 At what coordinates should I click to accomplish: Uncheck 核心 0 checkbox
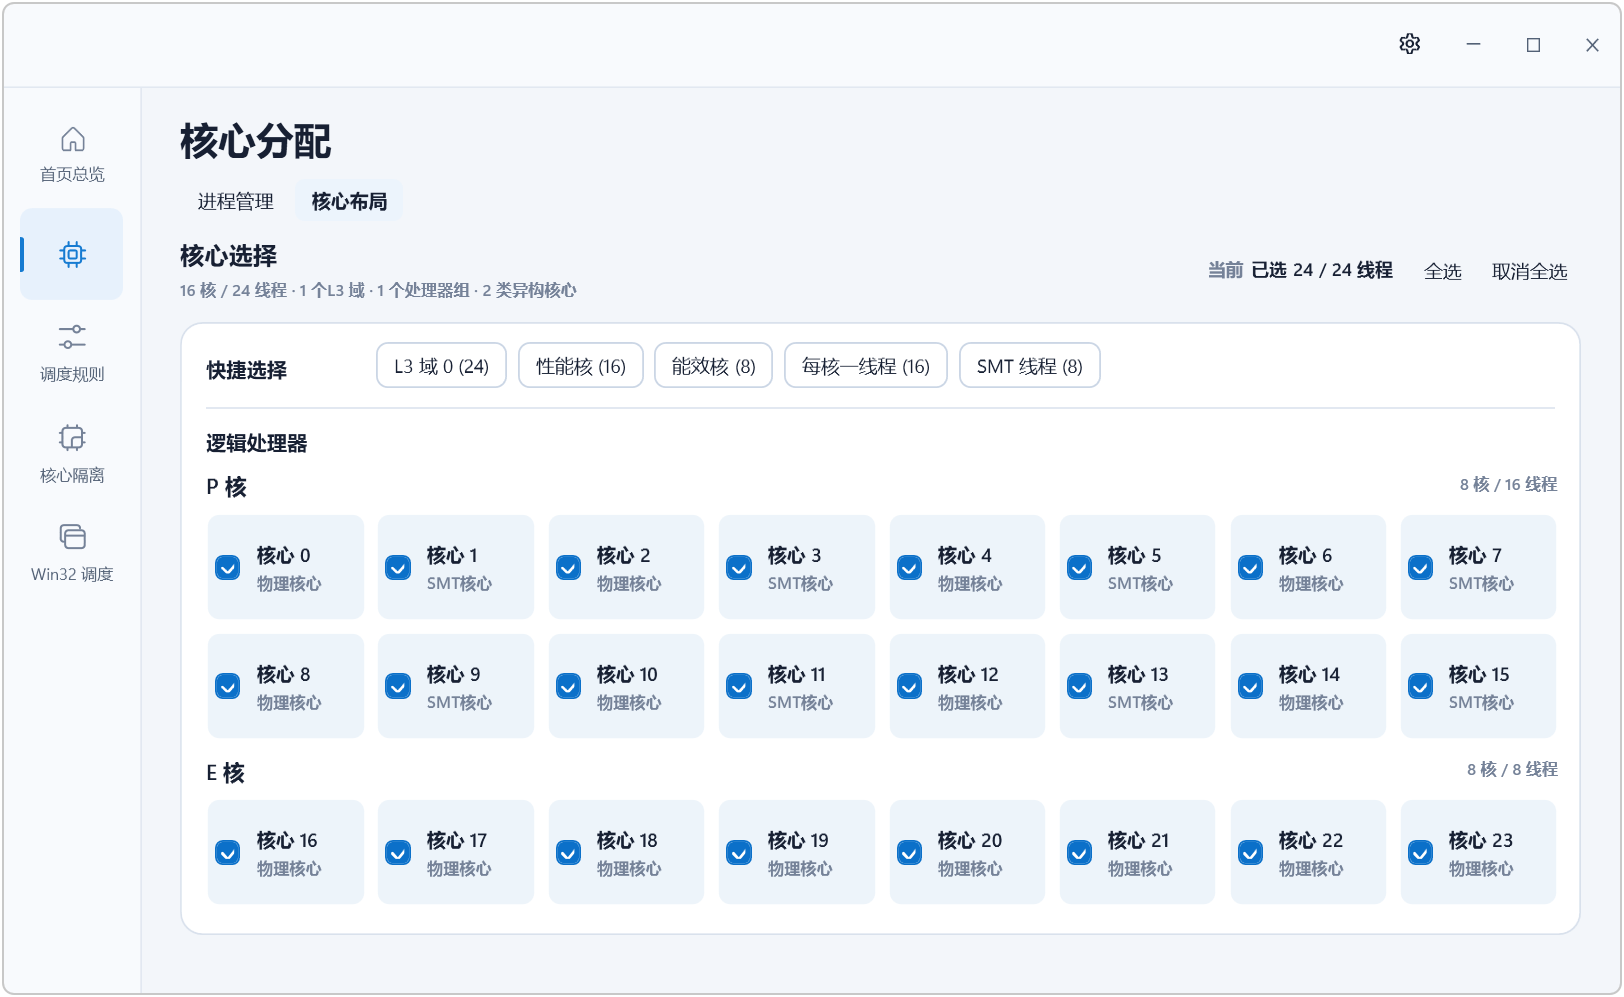pos(228,568)
